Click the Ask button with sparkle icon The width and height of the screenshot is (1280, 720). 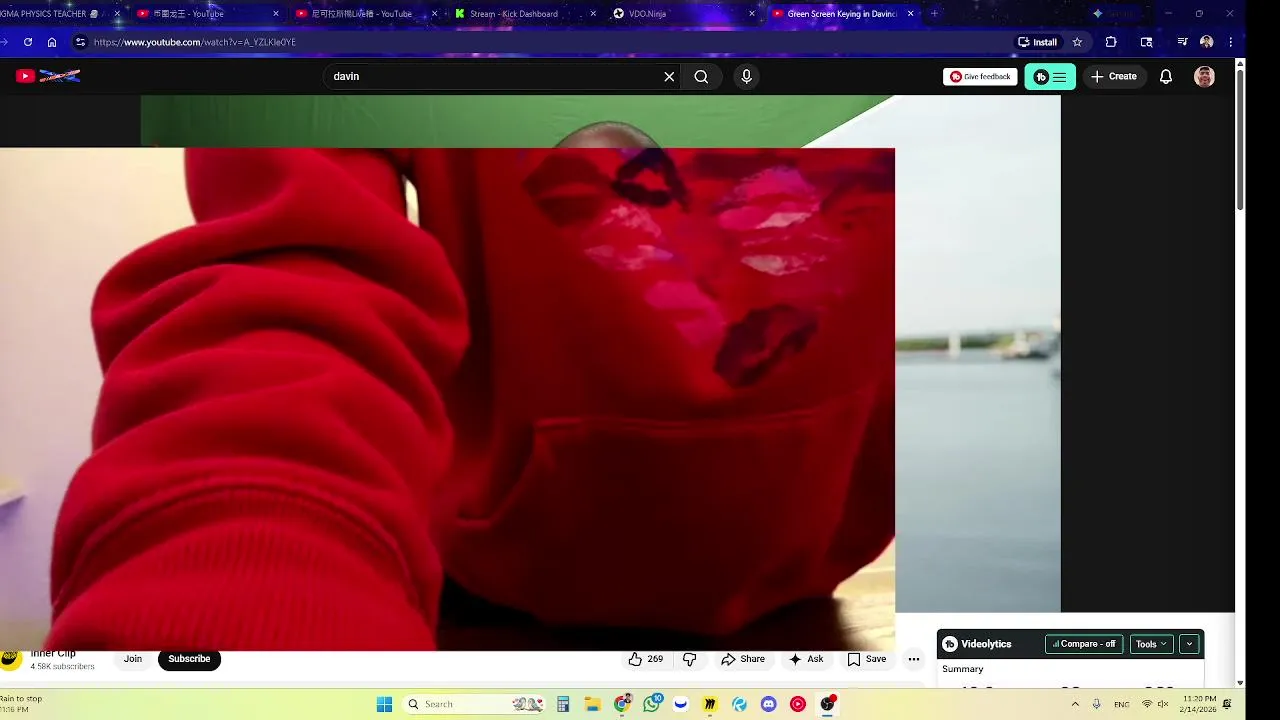pyautogui.click(x=806, y=659)
